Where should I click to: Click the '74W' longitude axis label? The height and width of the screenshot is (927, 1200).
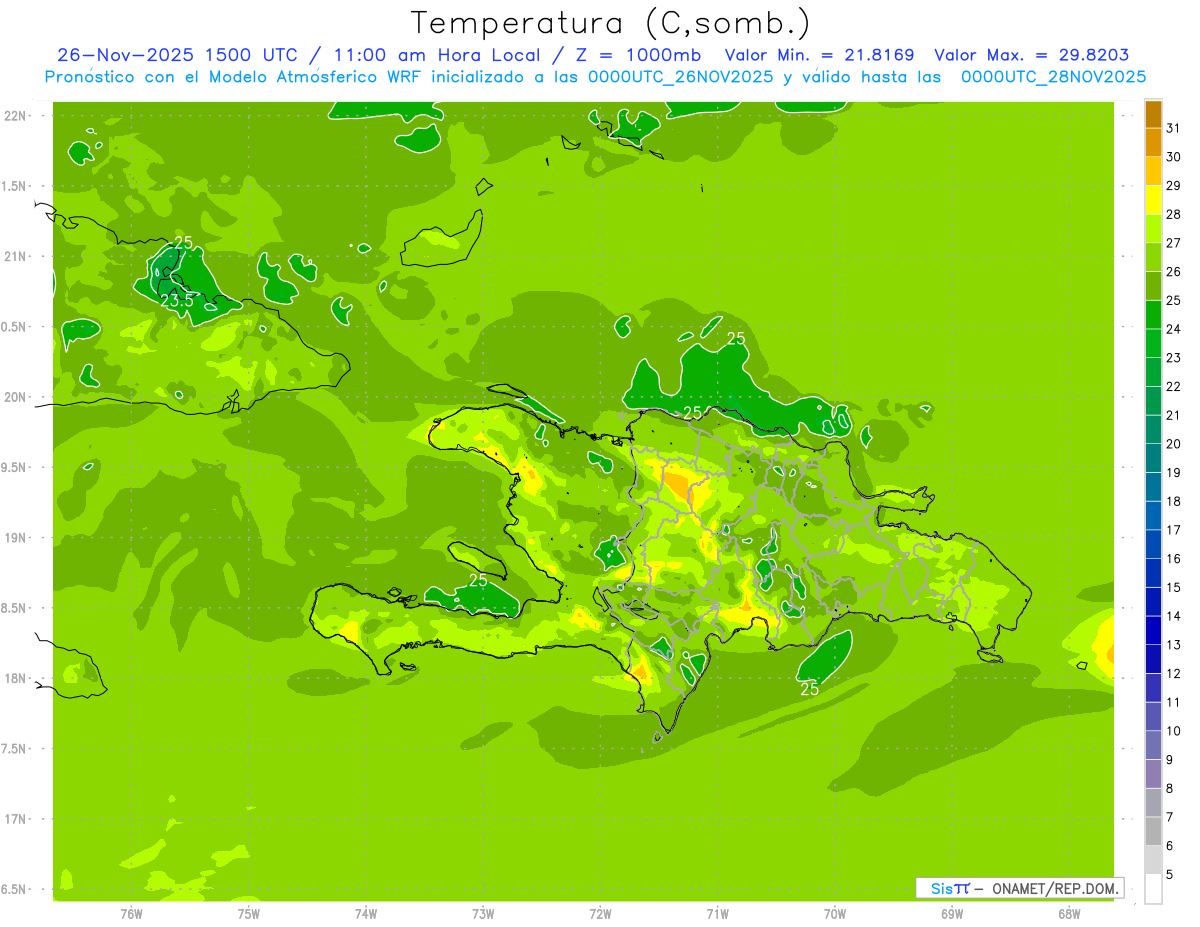point(366,914)
